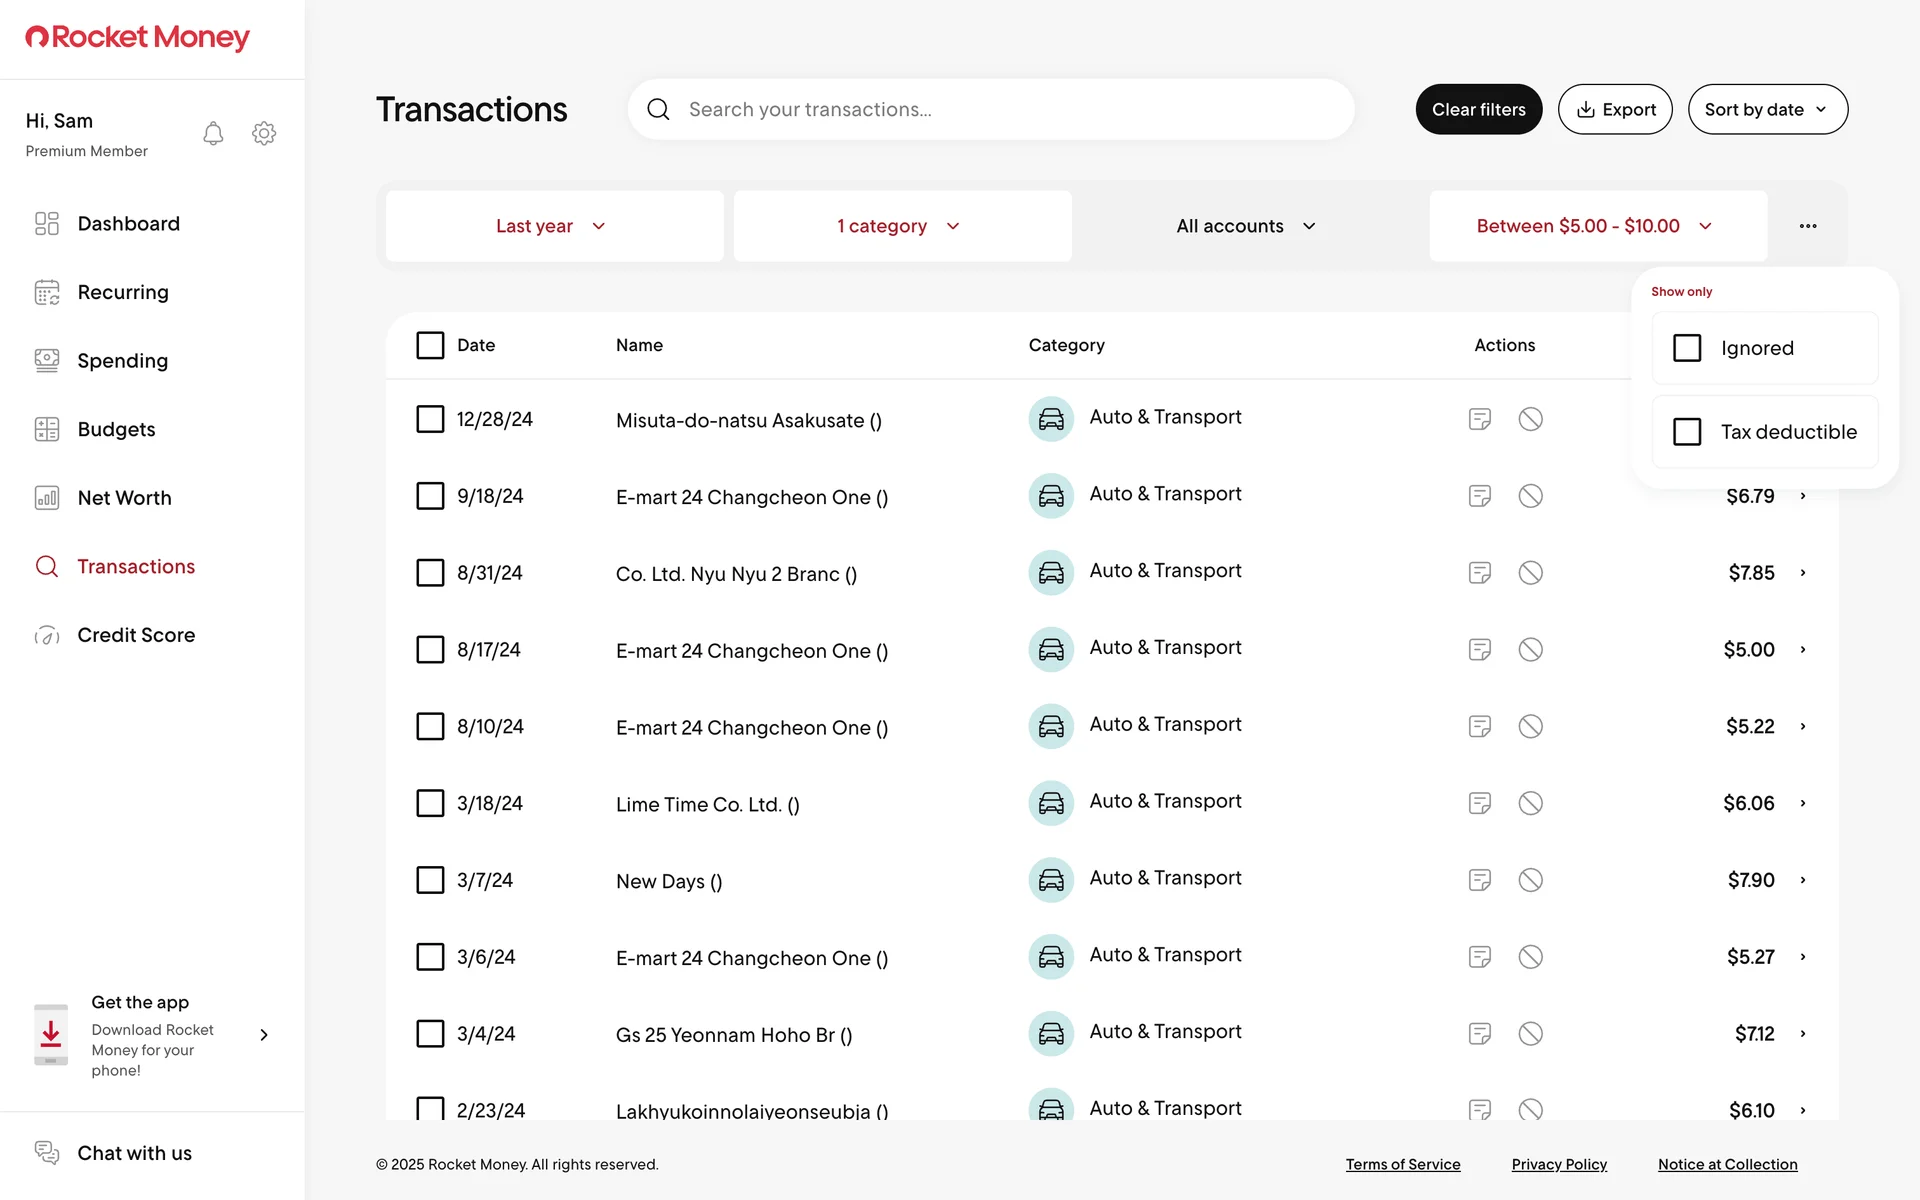
Task: Toggle the select-all checkbox in table header
Action: pos(430,345)
